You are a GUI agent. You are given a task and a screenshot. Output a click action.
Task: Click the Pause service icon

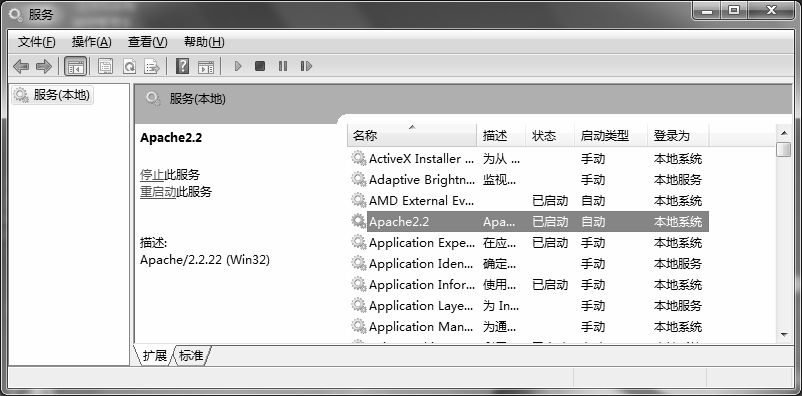pos(283,66)
